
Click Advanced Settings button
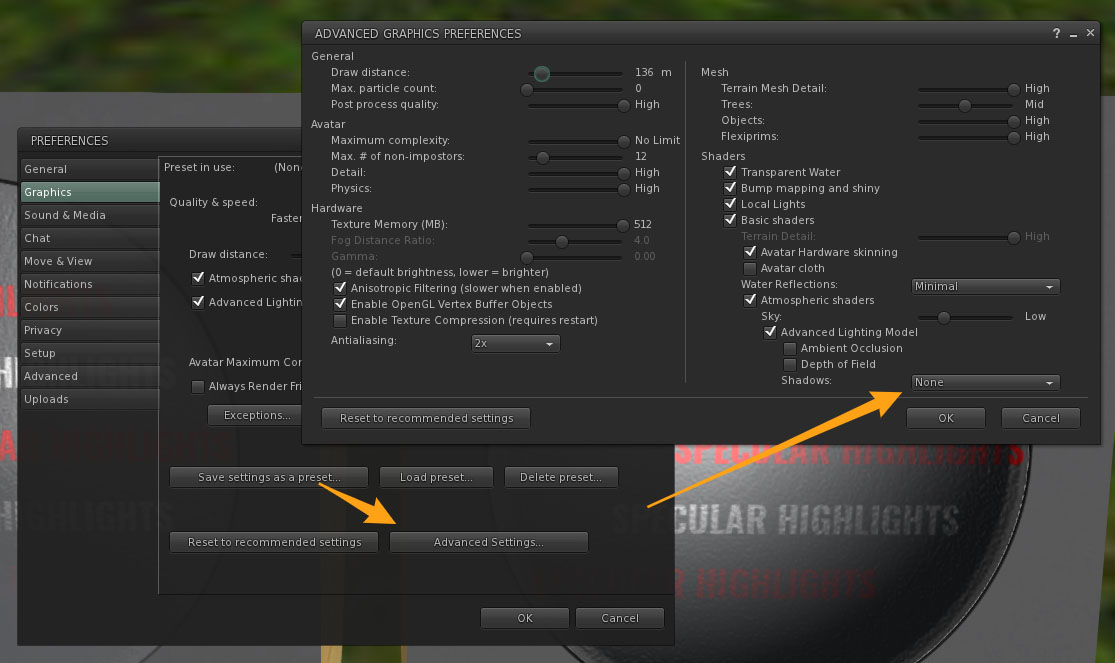point(489,542)
